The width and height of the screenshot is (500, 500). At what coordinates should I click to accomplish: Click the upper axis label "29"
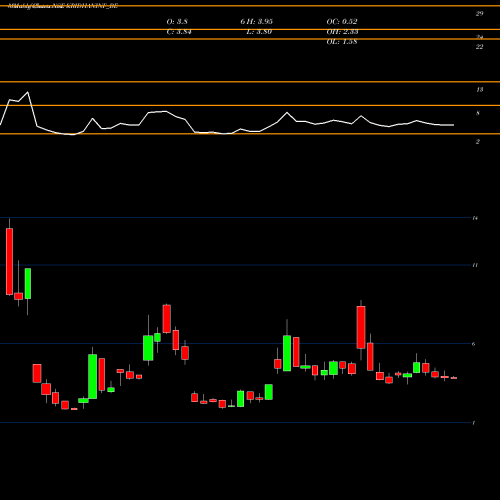479,14
